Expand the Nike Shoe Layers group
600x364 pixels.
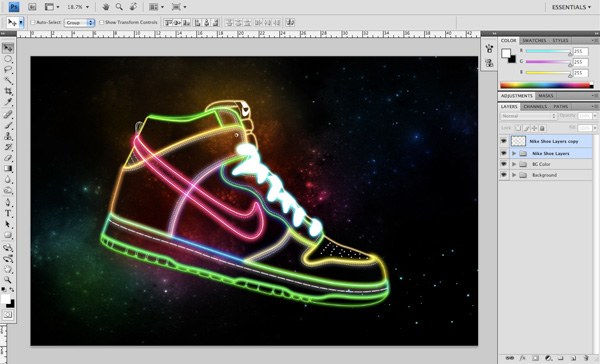[514, 153]
